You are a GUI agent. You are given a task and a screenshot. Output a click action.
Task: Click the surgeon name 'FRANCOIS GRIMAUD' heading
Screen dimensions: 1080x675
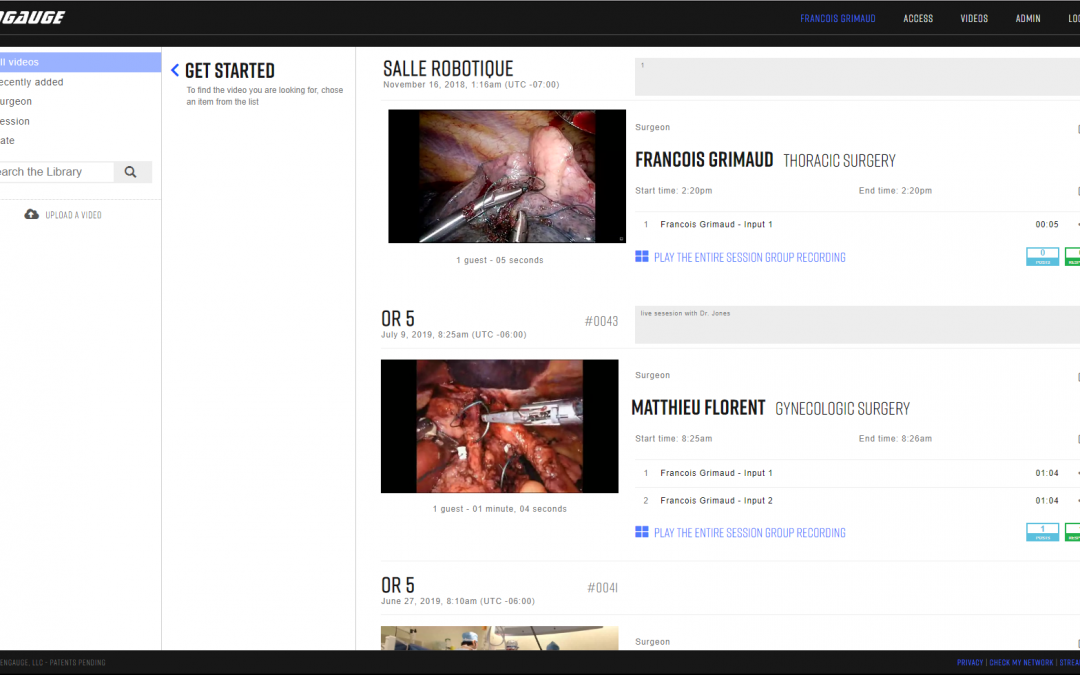pyautogui.click(x=704, y=160)
